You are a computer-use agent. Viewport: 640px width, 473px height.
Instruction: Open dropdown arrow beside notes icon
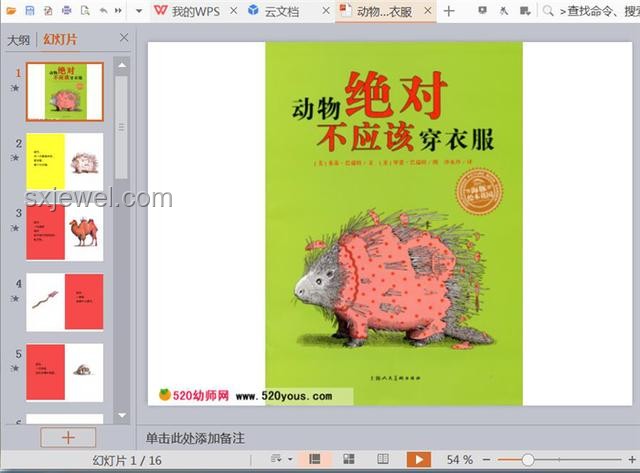click(290, 460)
